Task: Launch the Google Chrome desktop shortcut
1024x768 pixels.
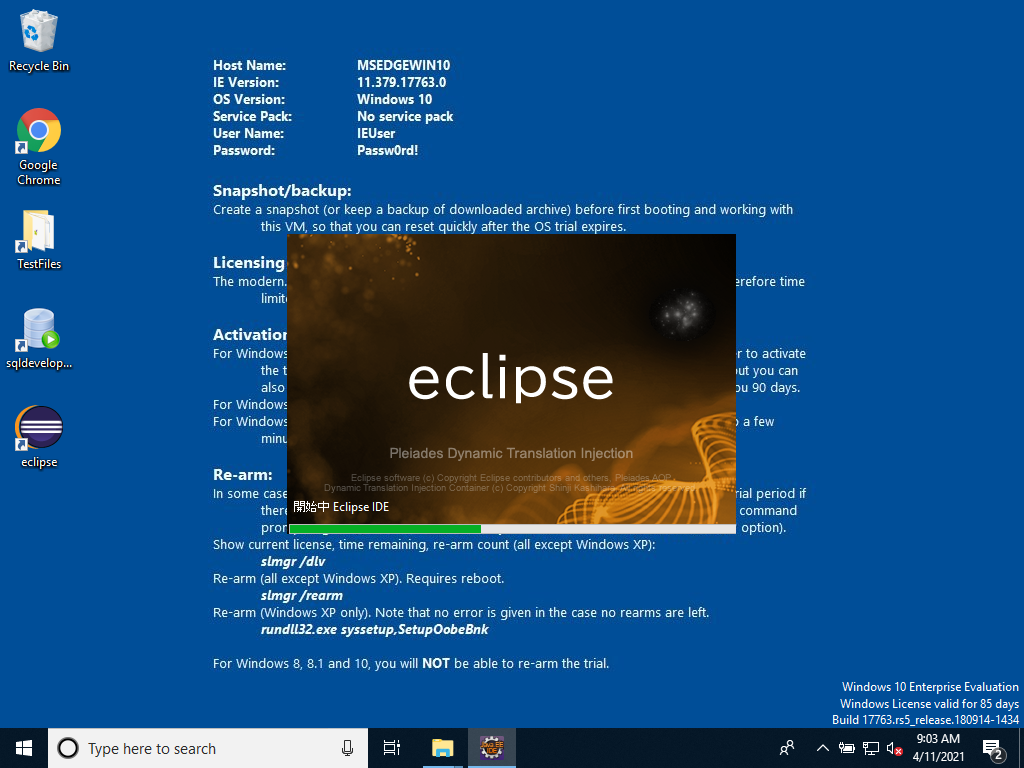Action: [x=39, y=147]
